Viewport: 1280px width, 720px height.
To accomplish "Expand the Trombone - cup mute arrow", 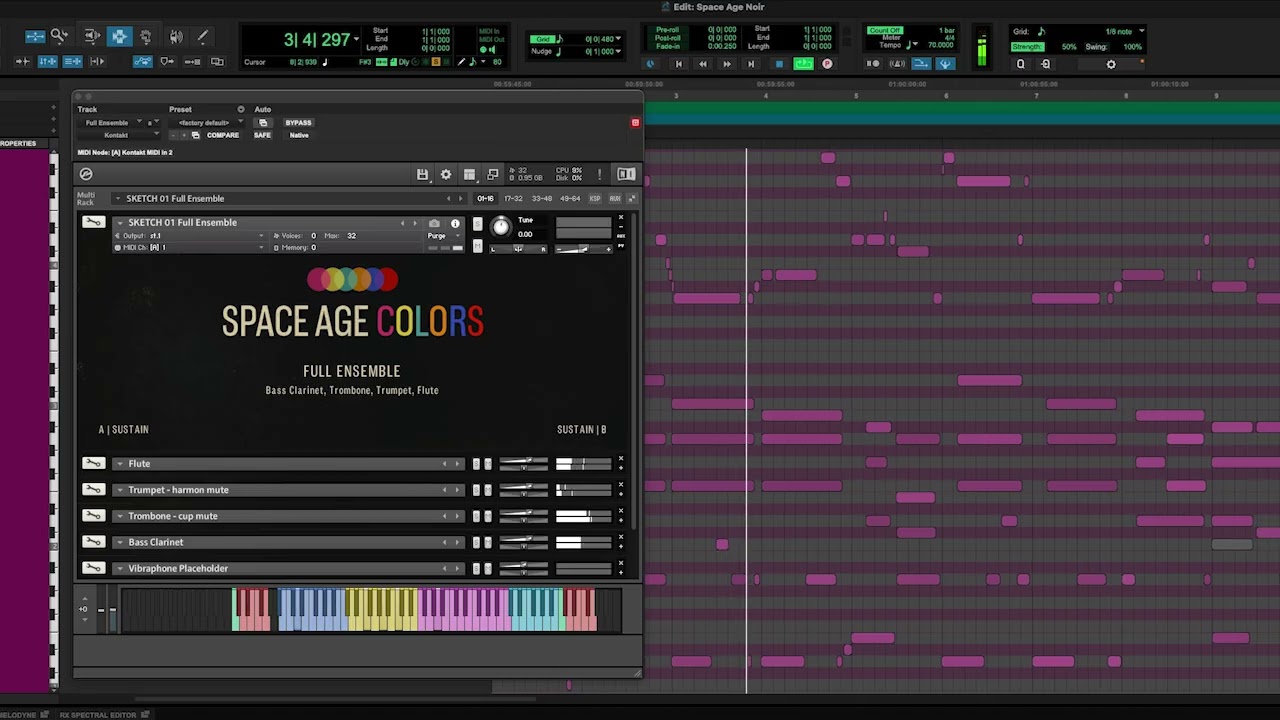I will click(x=119, y=516).
